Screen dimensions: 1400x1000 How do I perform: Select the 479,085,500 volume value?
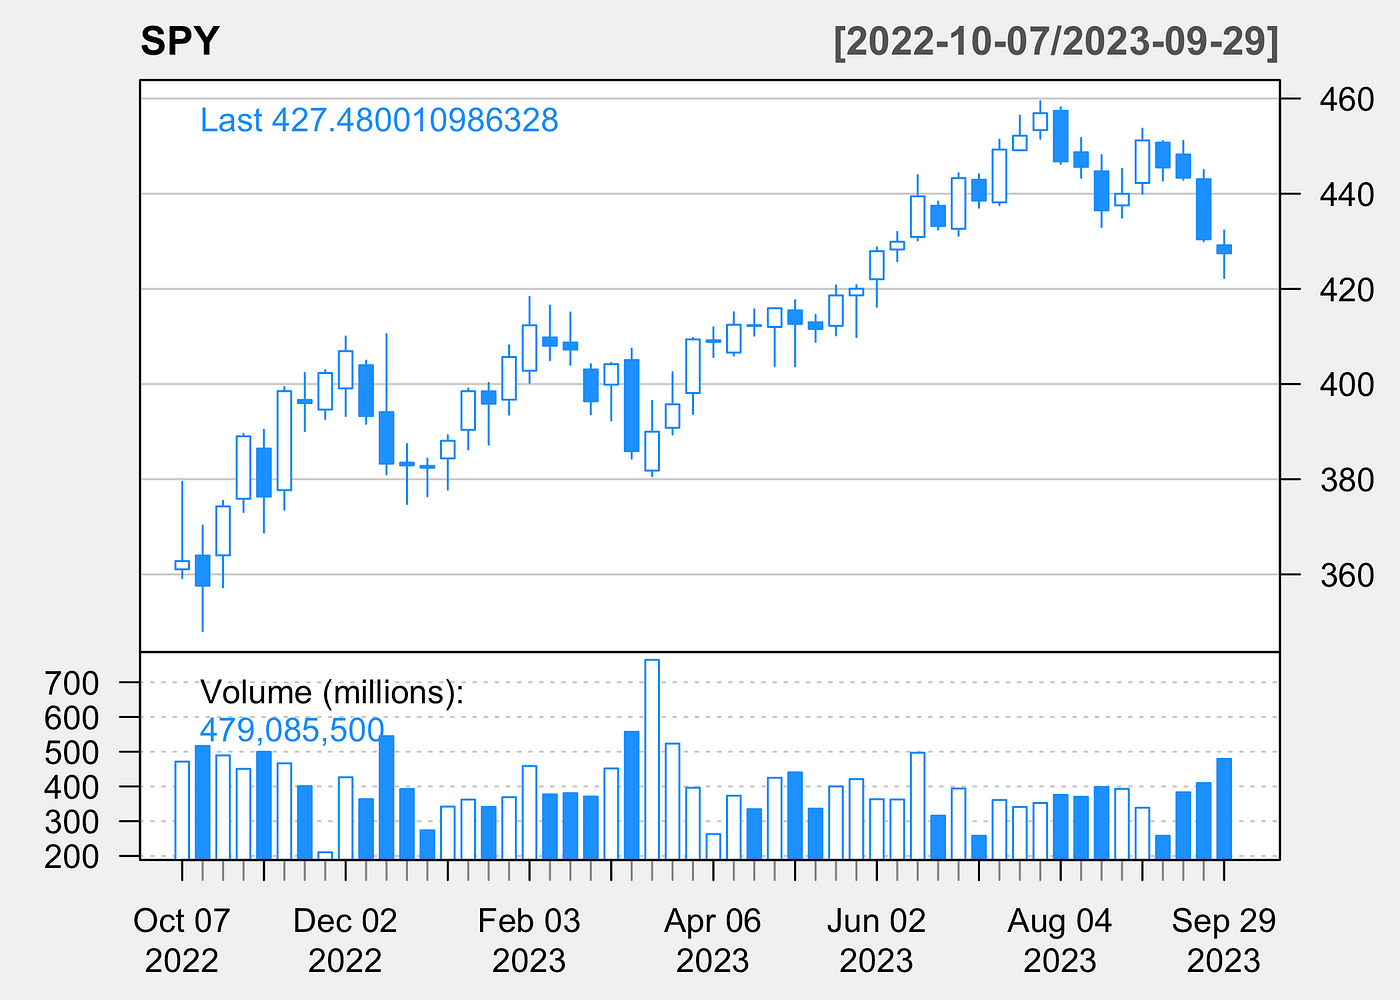point(292,730)
